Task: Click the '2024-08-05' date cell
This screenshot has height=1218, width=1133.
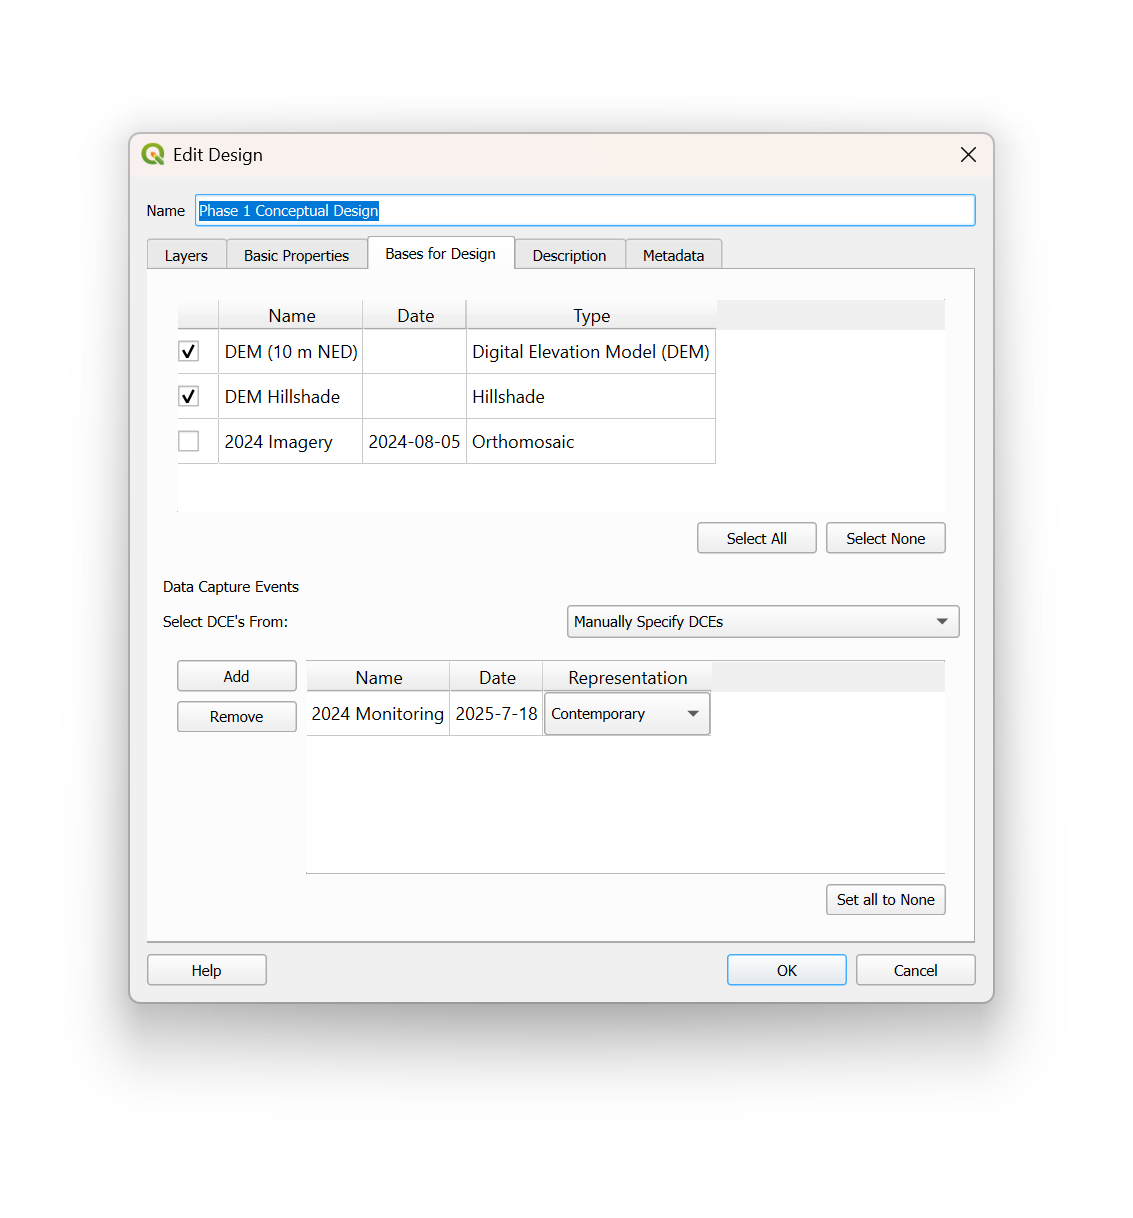Action: coord(415,442)
